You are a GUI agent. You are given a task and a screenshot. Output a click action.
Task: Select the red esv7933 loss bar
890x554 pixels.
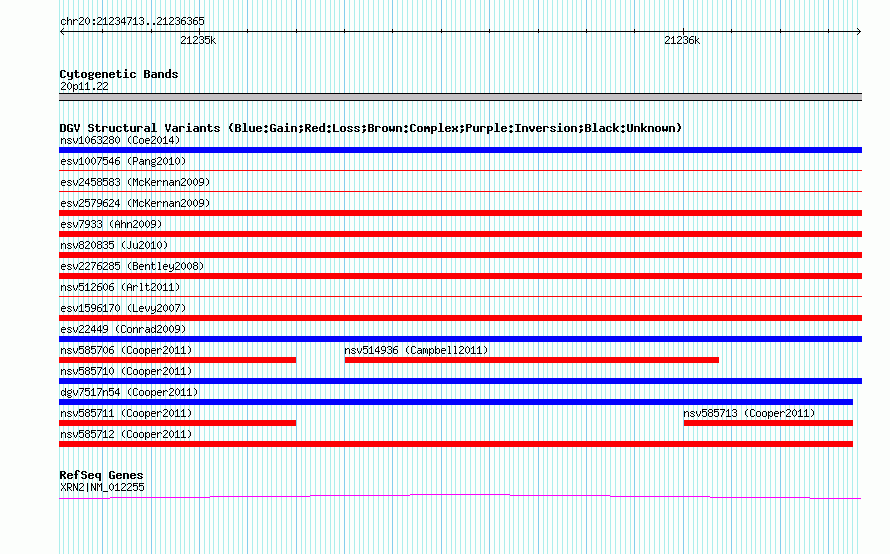pyautogui.click(x=460, y=234)
